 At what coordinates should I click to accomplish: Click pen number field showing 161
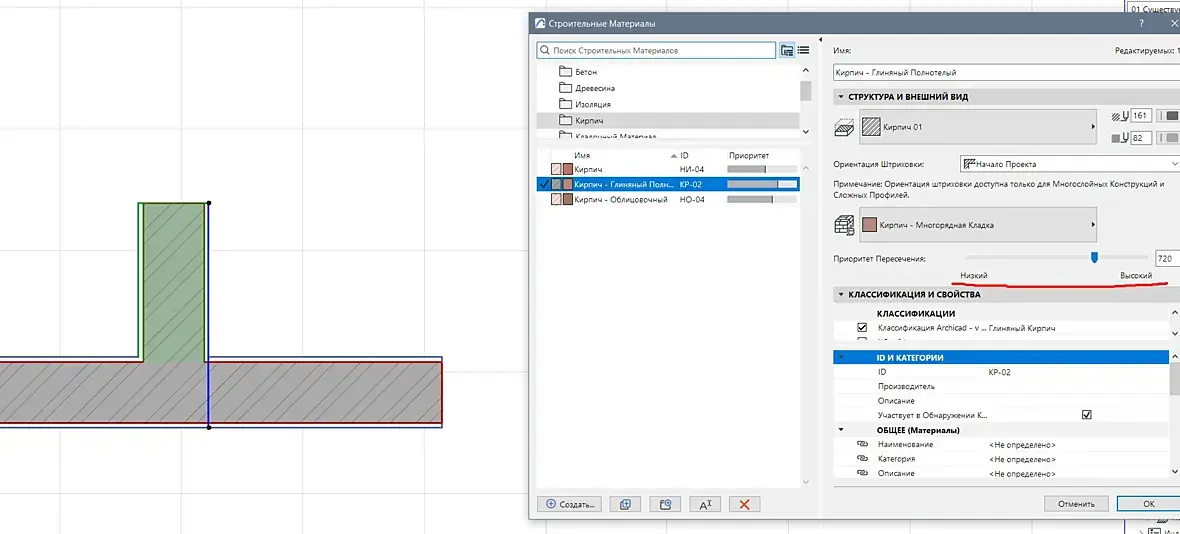coord(1142,116)
